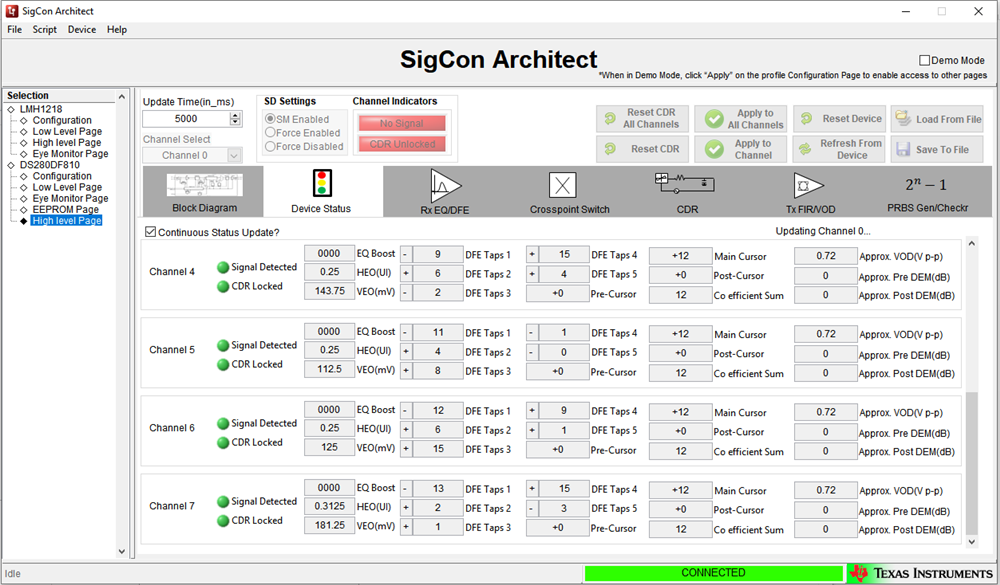Select LMH1218 High level Page
Viewport: 1000px width, 585px height.
[x=67, y=142]
